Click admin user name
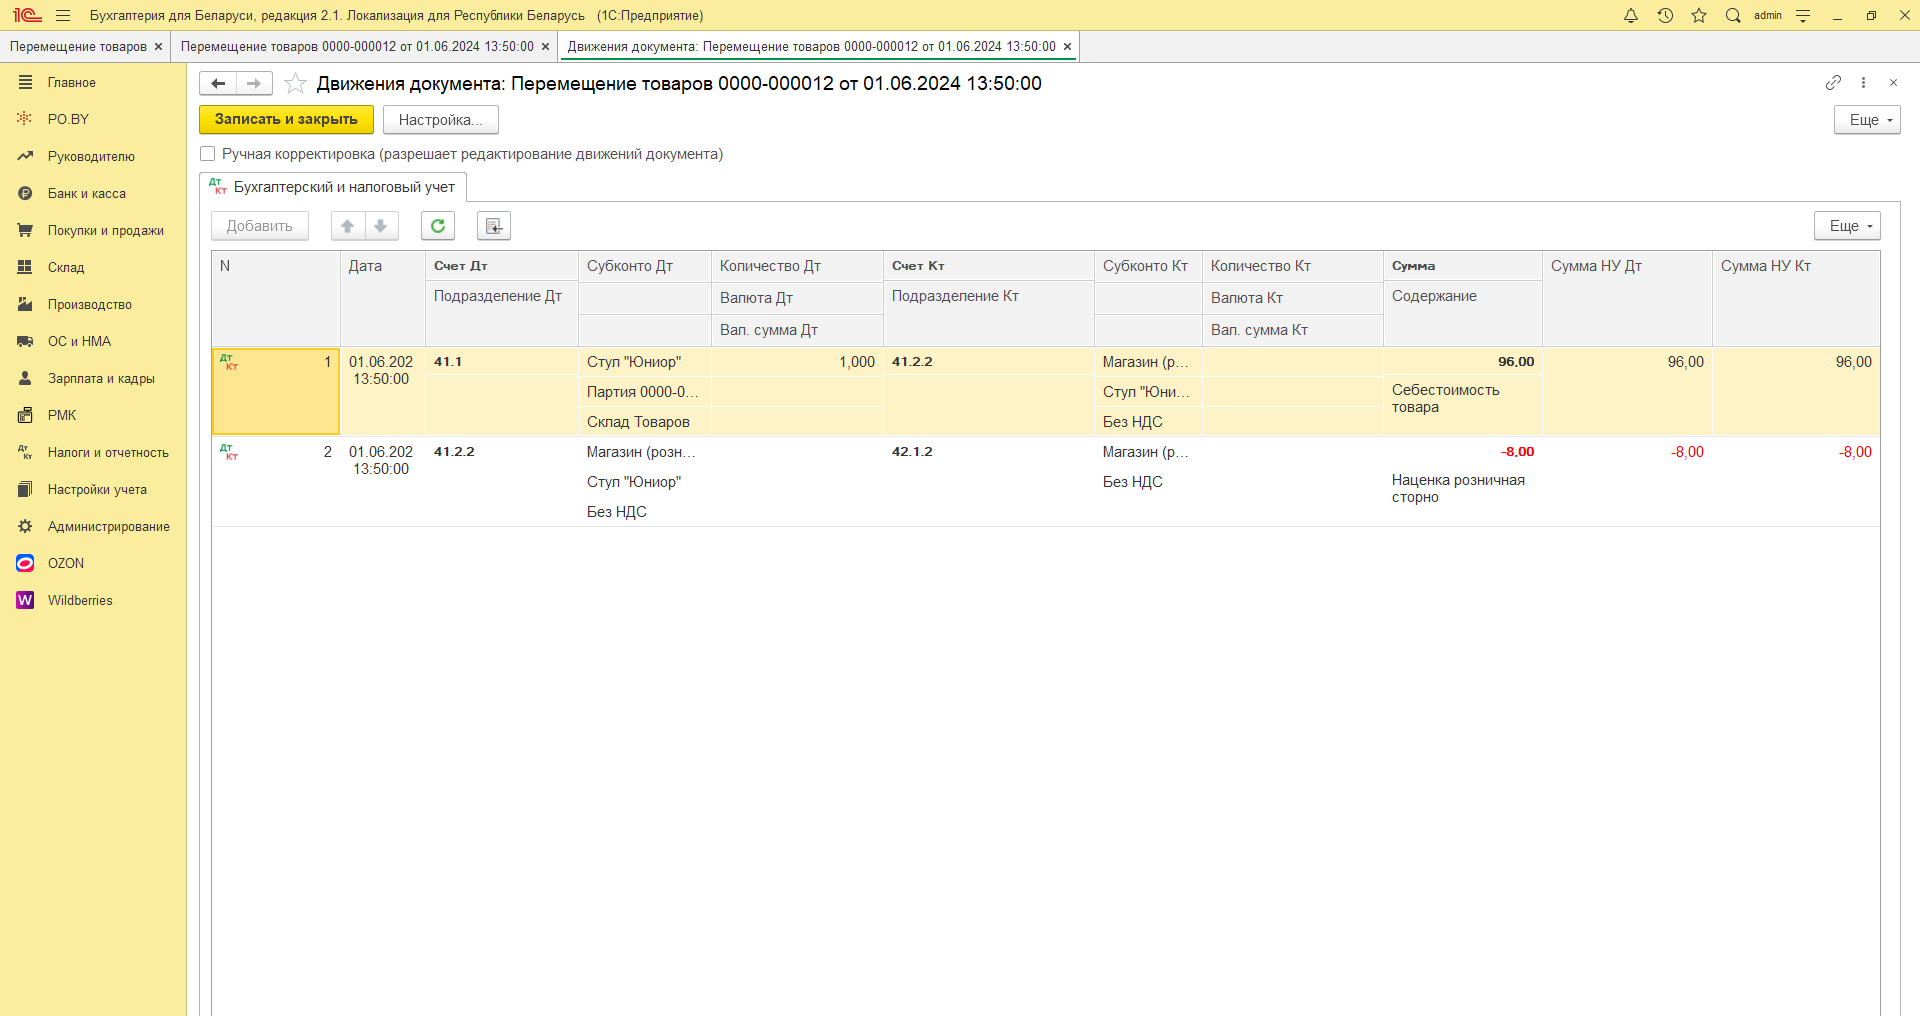The height and width of the screenshot is (1016, 1920). point(1768,15)
